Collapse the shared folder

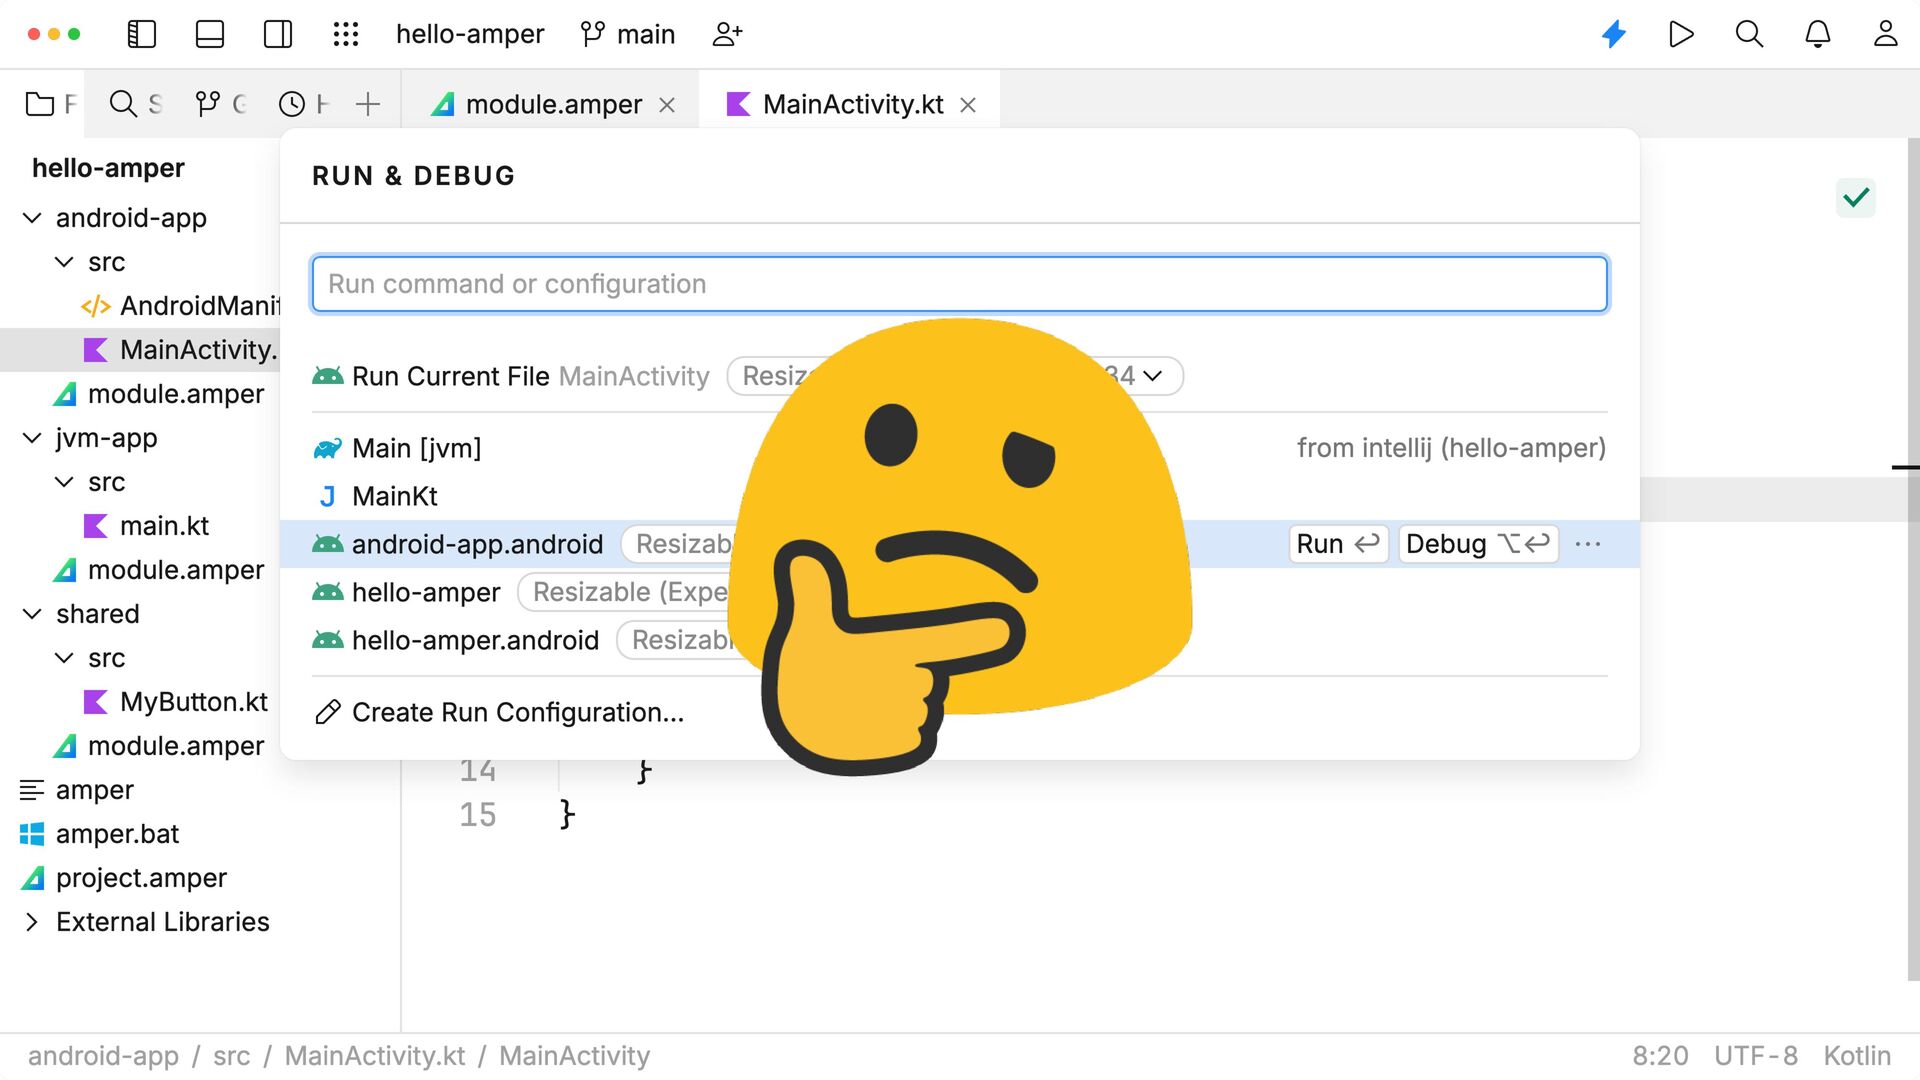[x=32, y=614]
